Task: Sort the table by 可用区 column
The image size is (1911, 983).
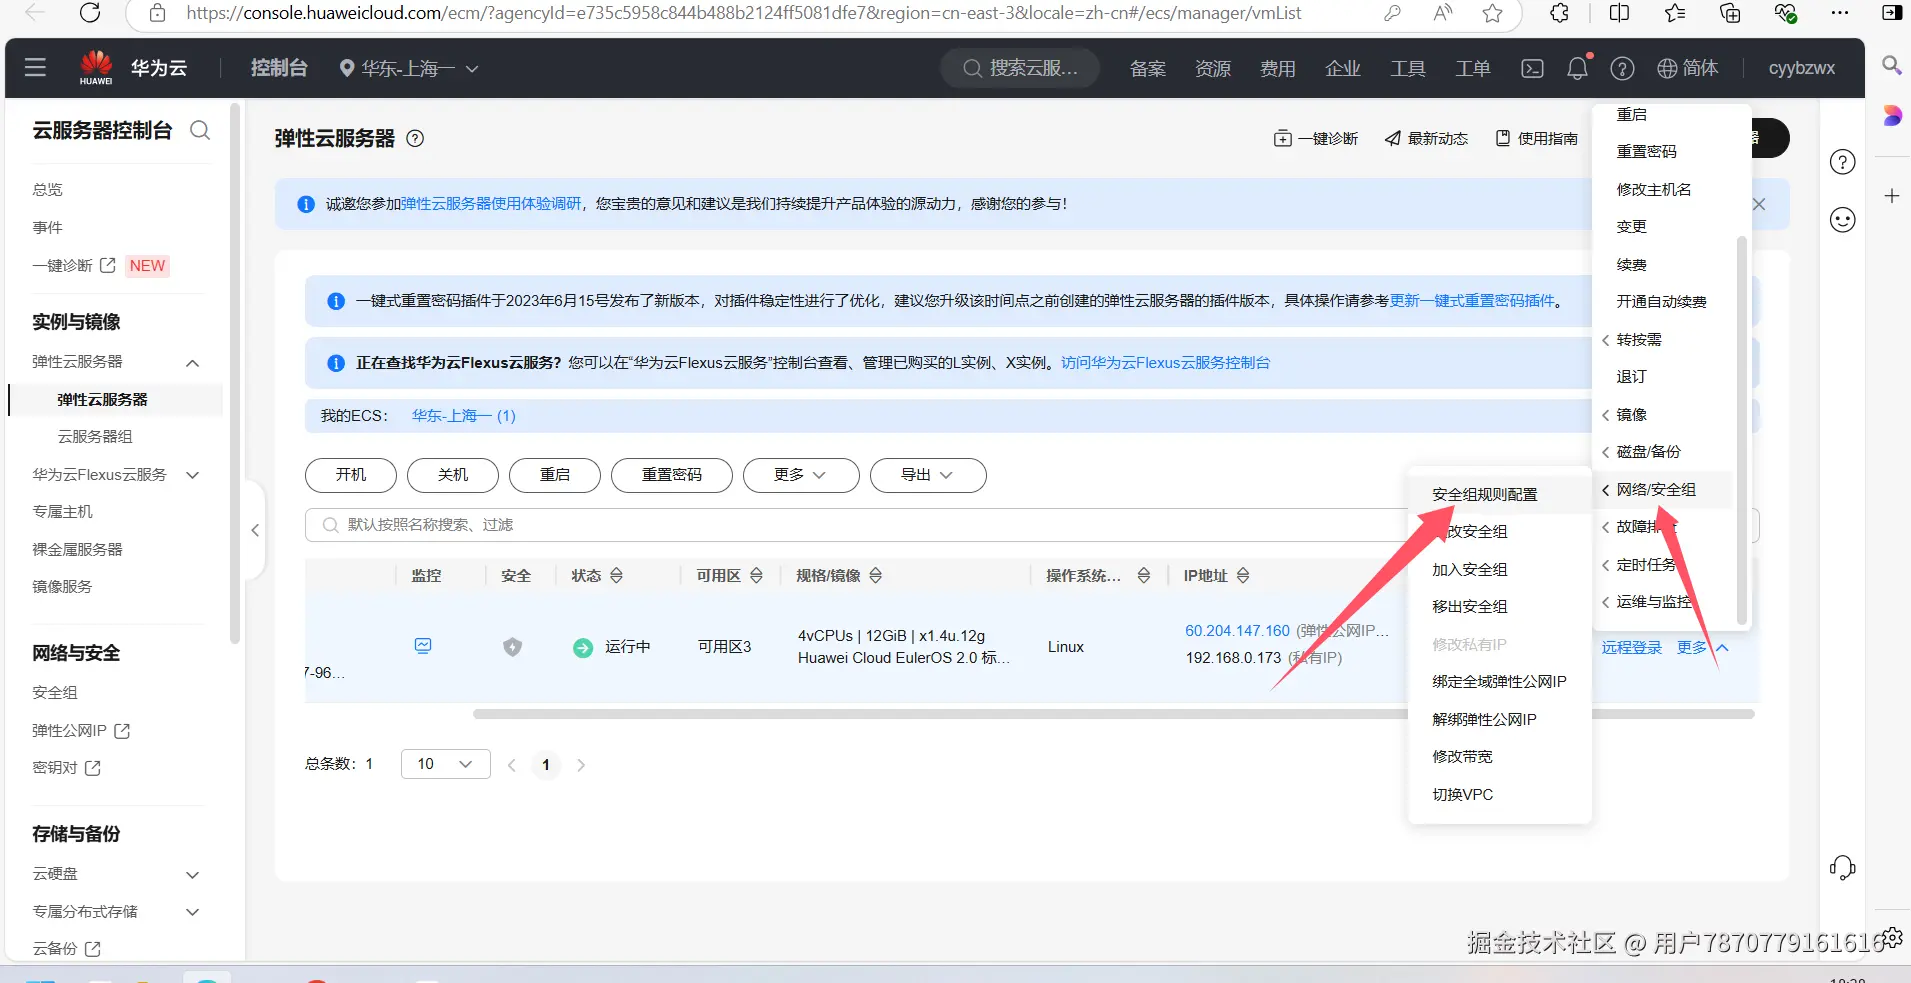Action: pos(757,576)
